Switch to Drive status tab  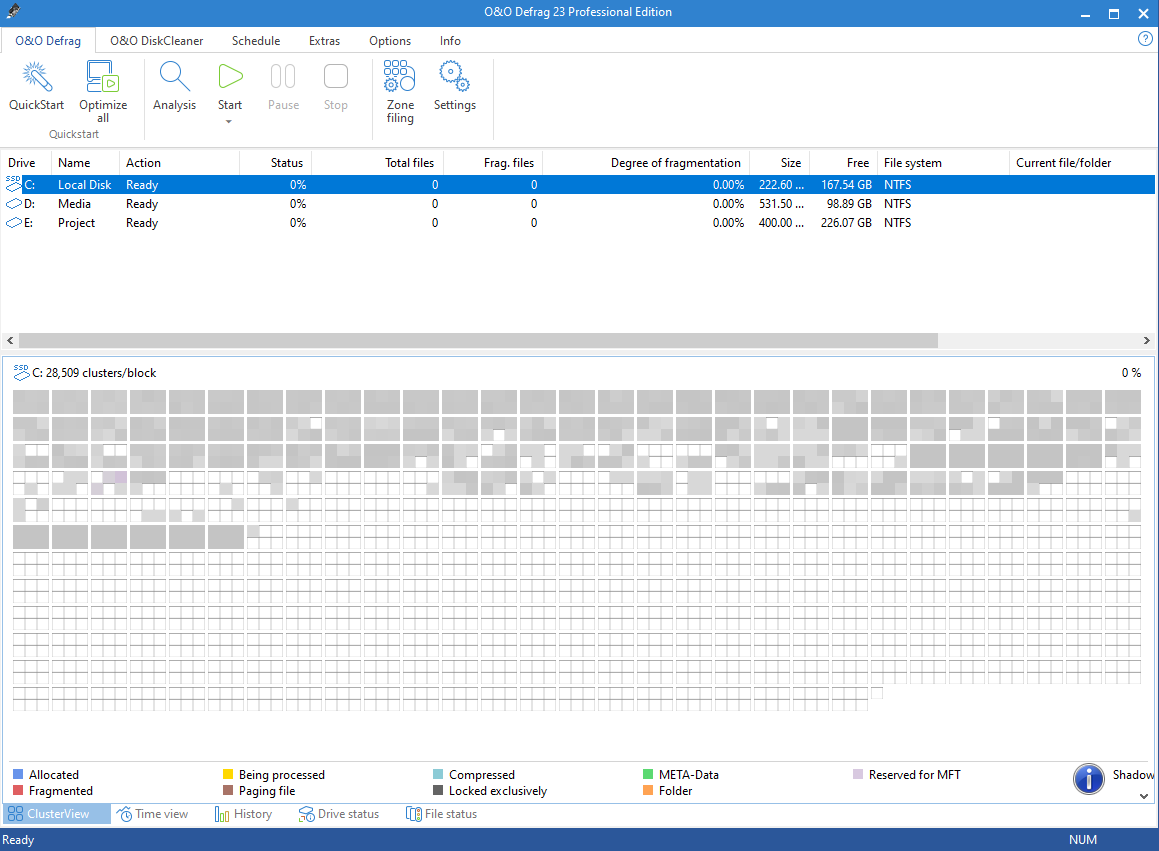[339, 814]
